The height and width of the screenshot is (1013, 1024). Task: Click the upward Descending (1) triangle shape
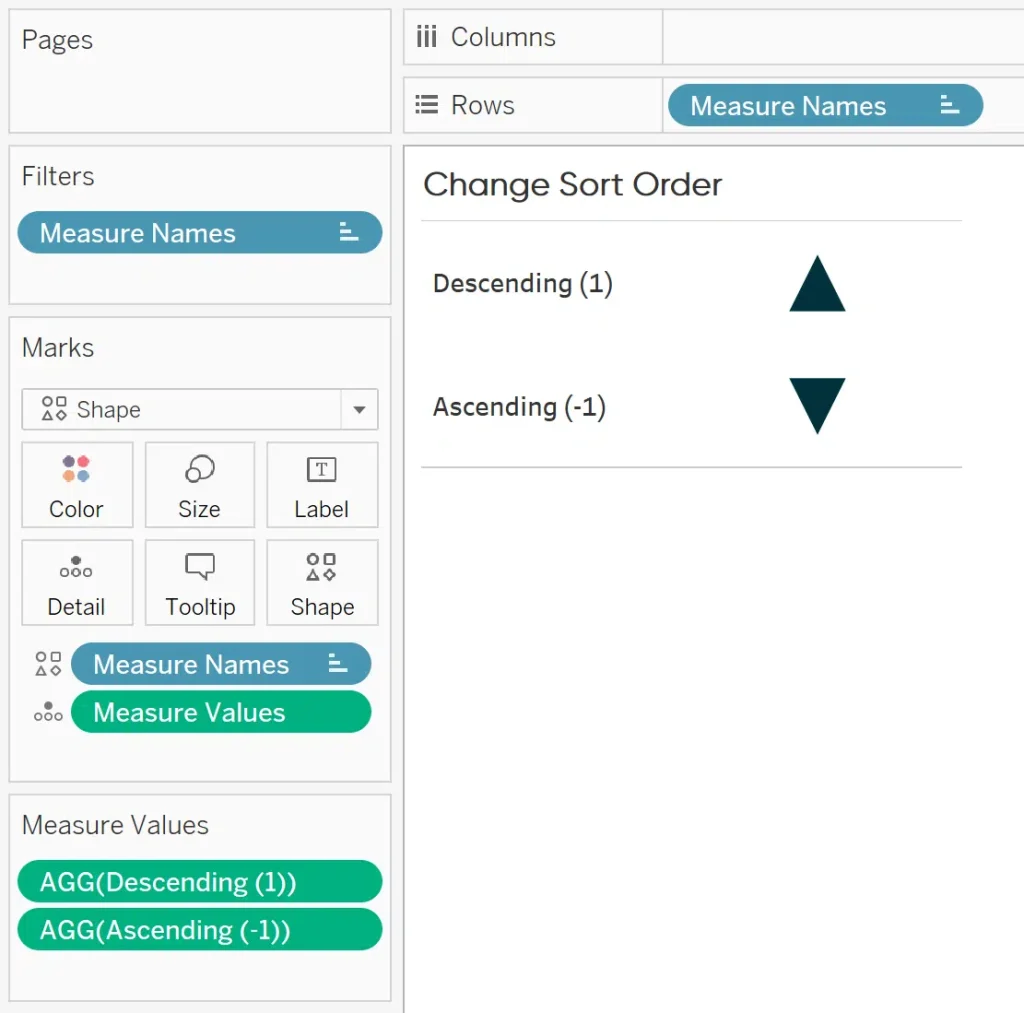pos(817,283)
